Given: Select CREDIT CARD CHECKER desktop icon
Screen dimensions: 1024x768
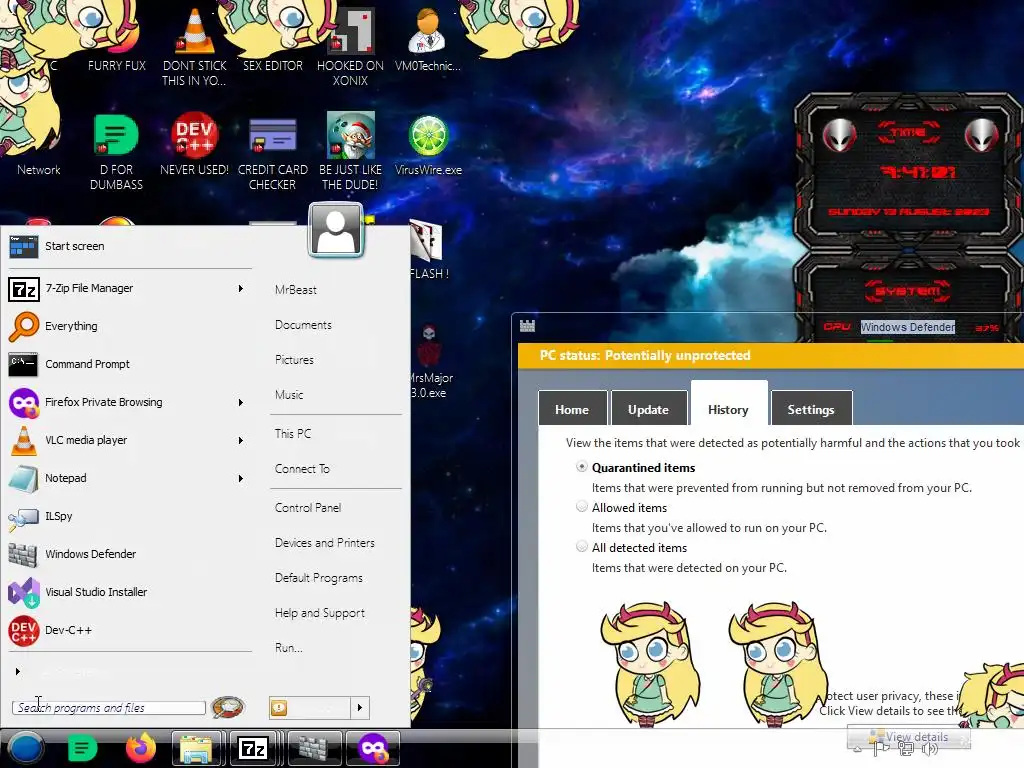Looking at the screenshot, I should (x=272, y=152).
